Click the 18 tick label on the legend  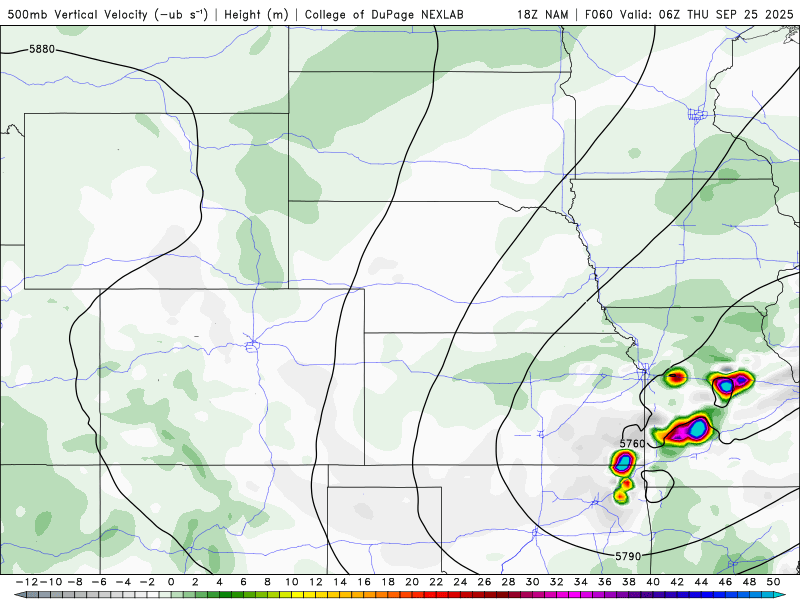point(388,582)
